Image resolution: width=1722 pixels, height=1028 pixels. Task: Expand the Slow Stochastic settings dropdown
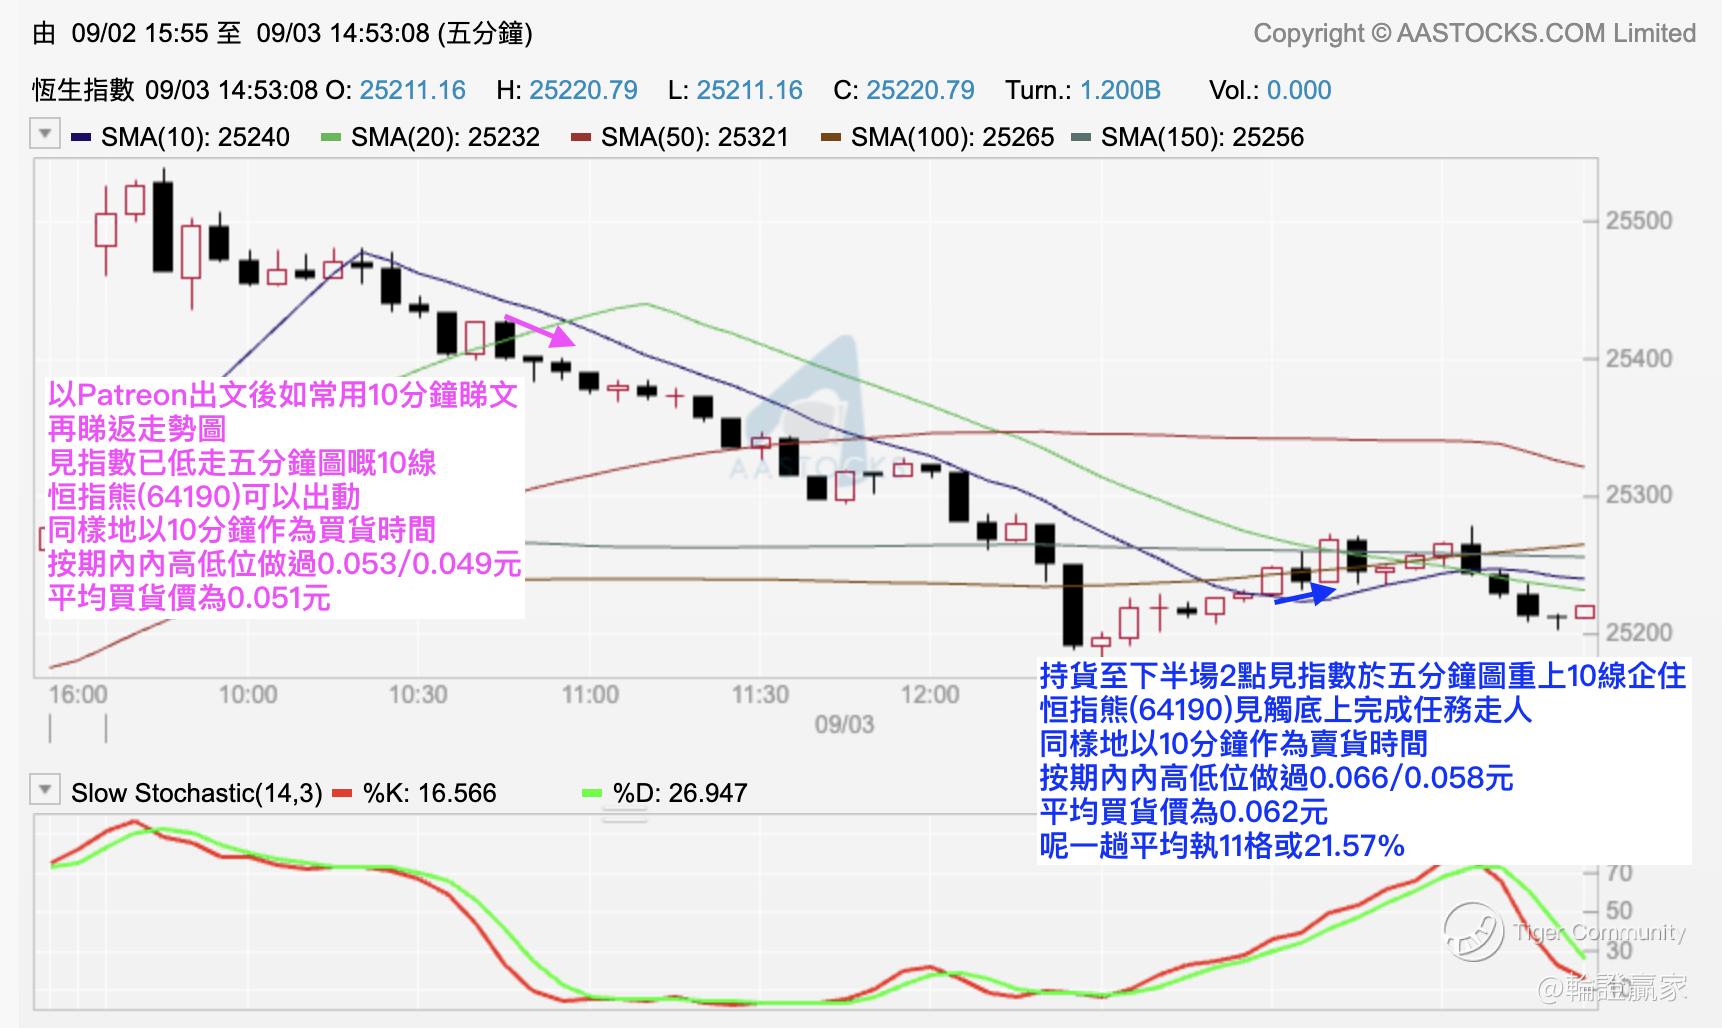coord(45,790)
